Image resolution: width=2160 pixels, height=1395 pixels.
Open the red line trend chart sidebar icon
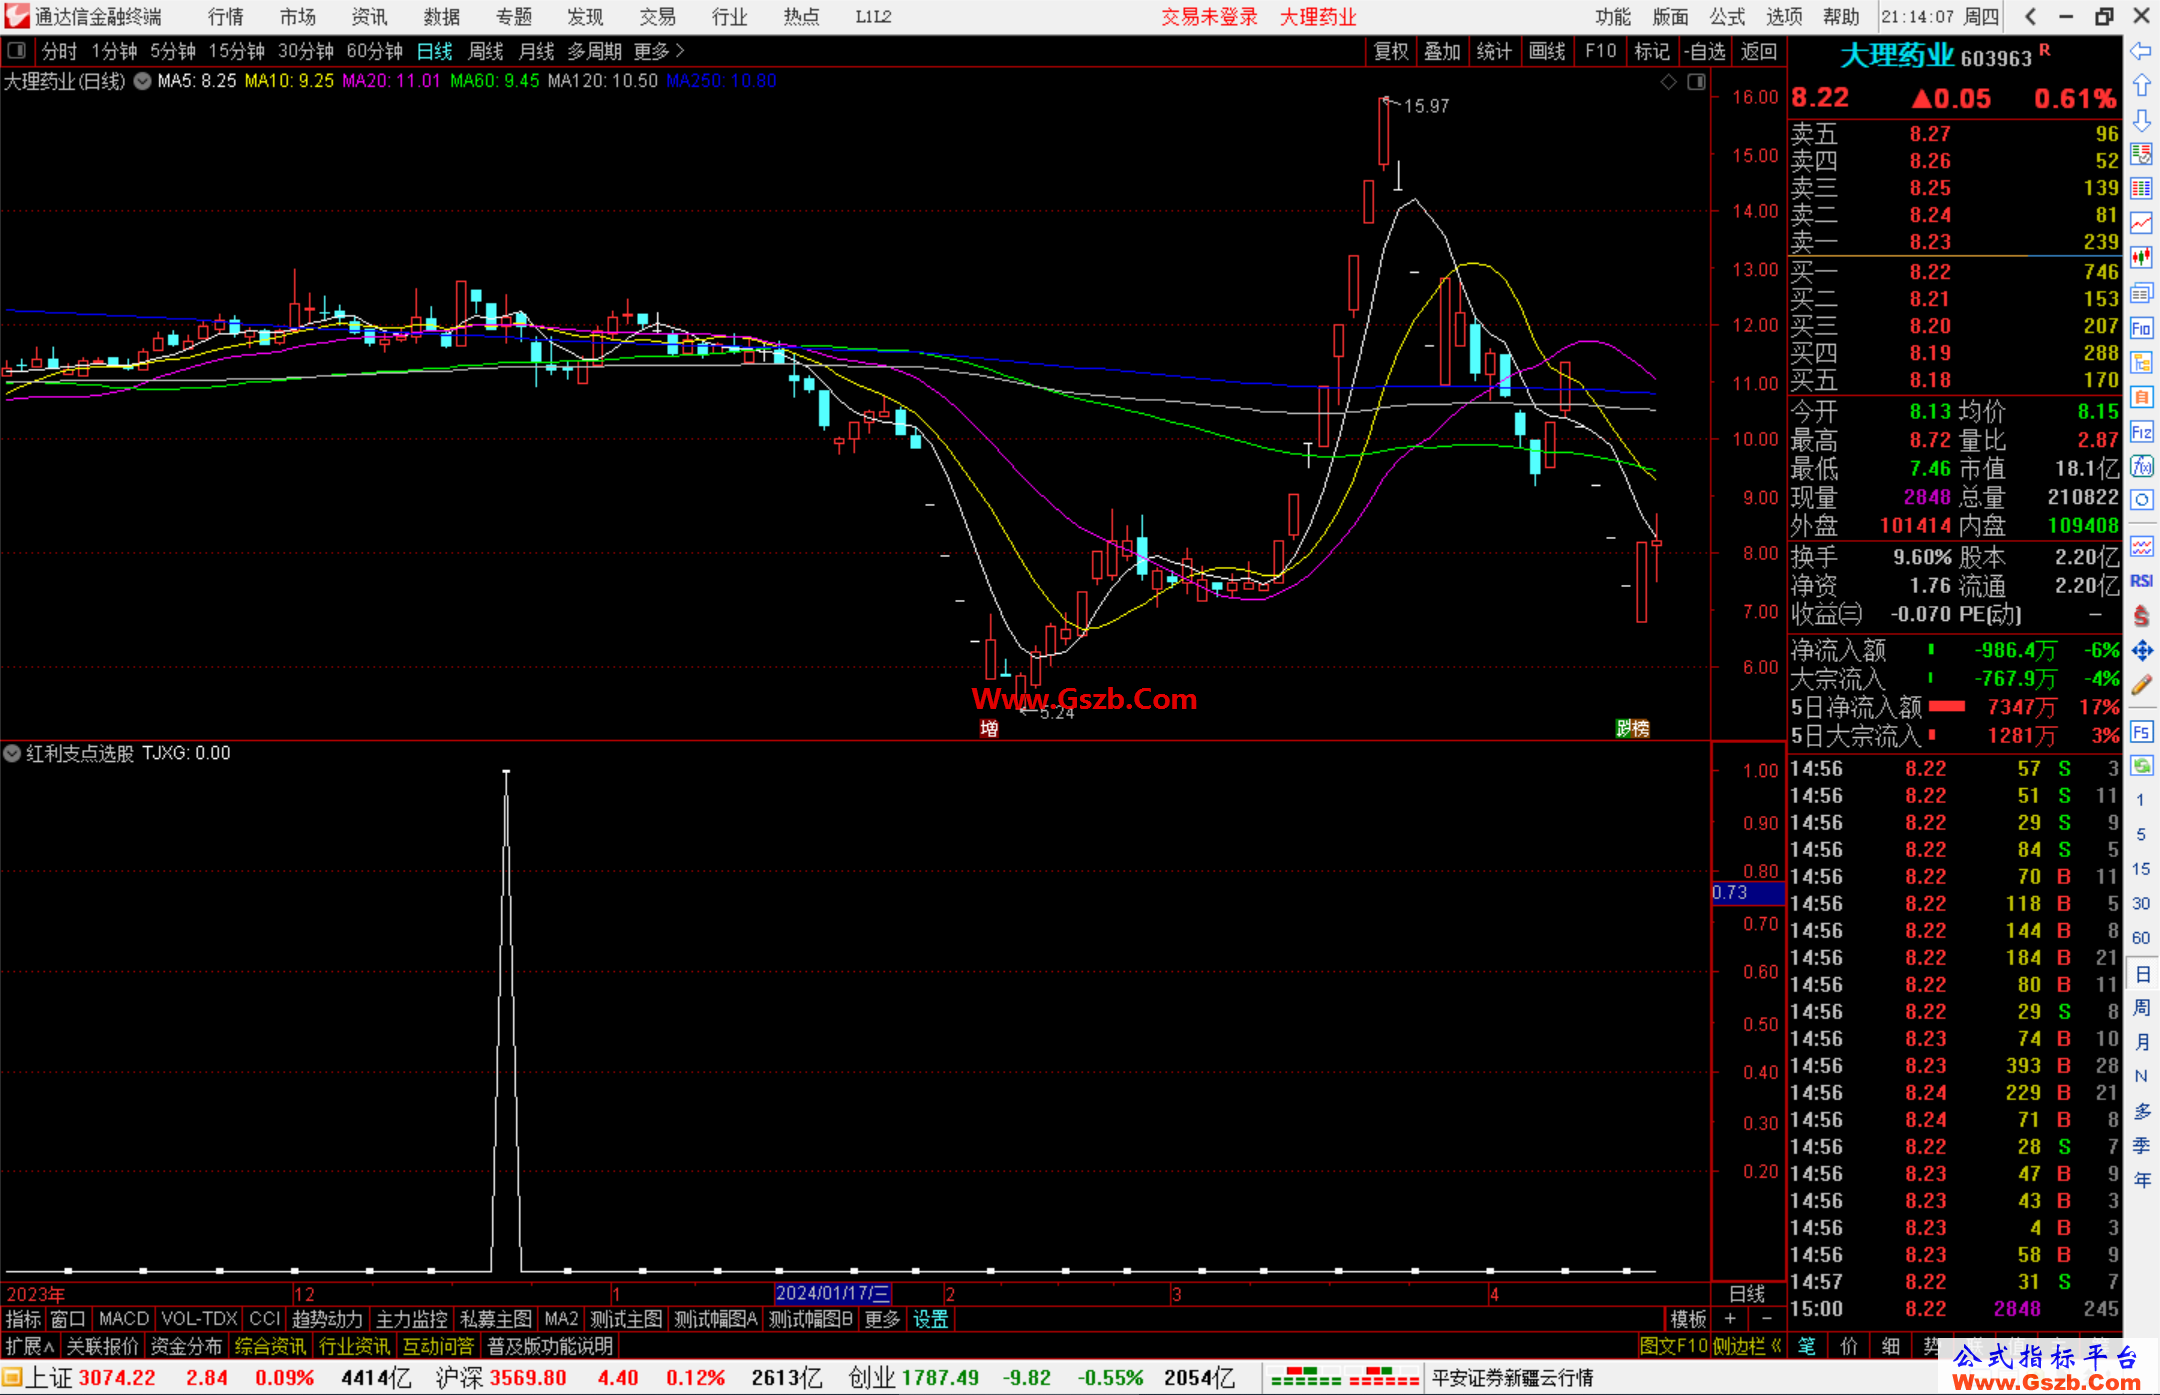point(2141,223)
